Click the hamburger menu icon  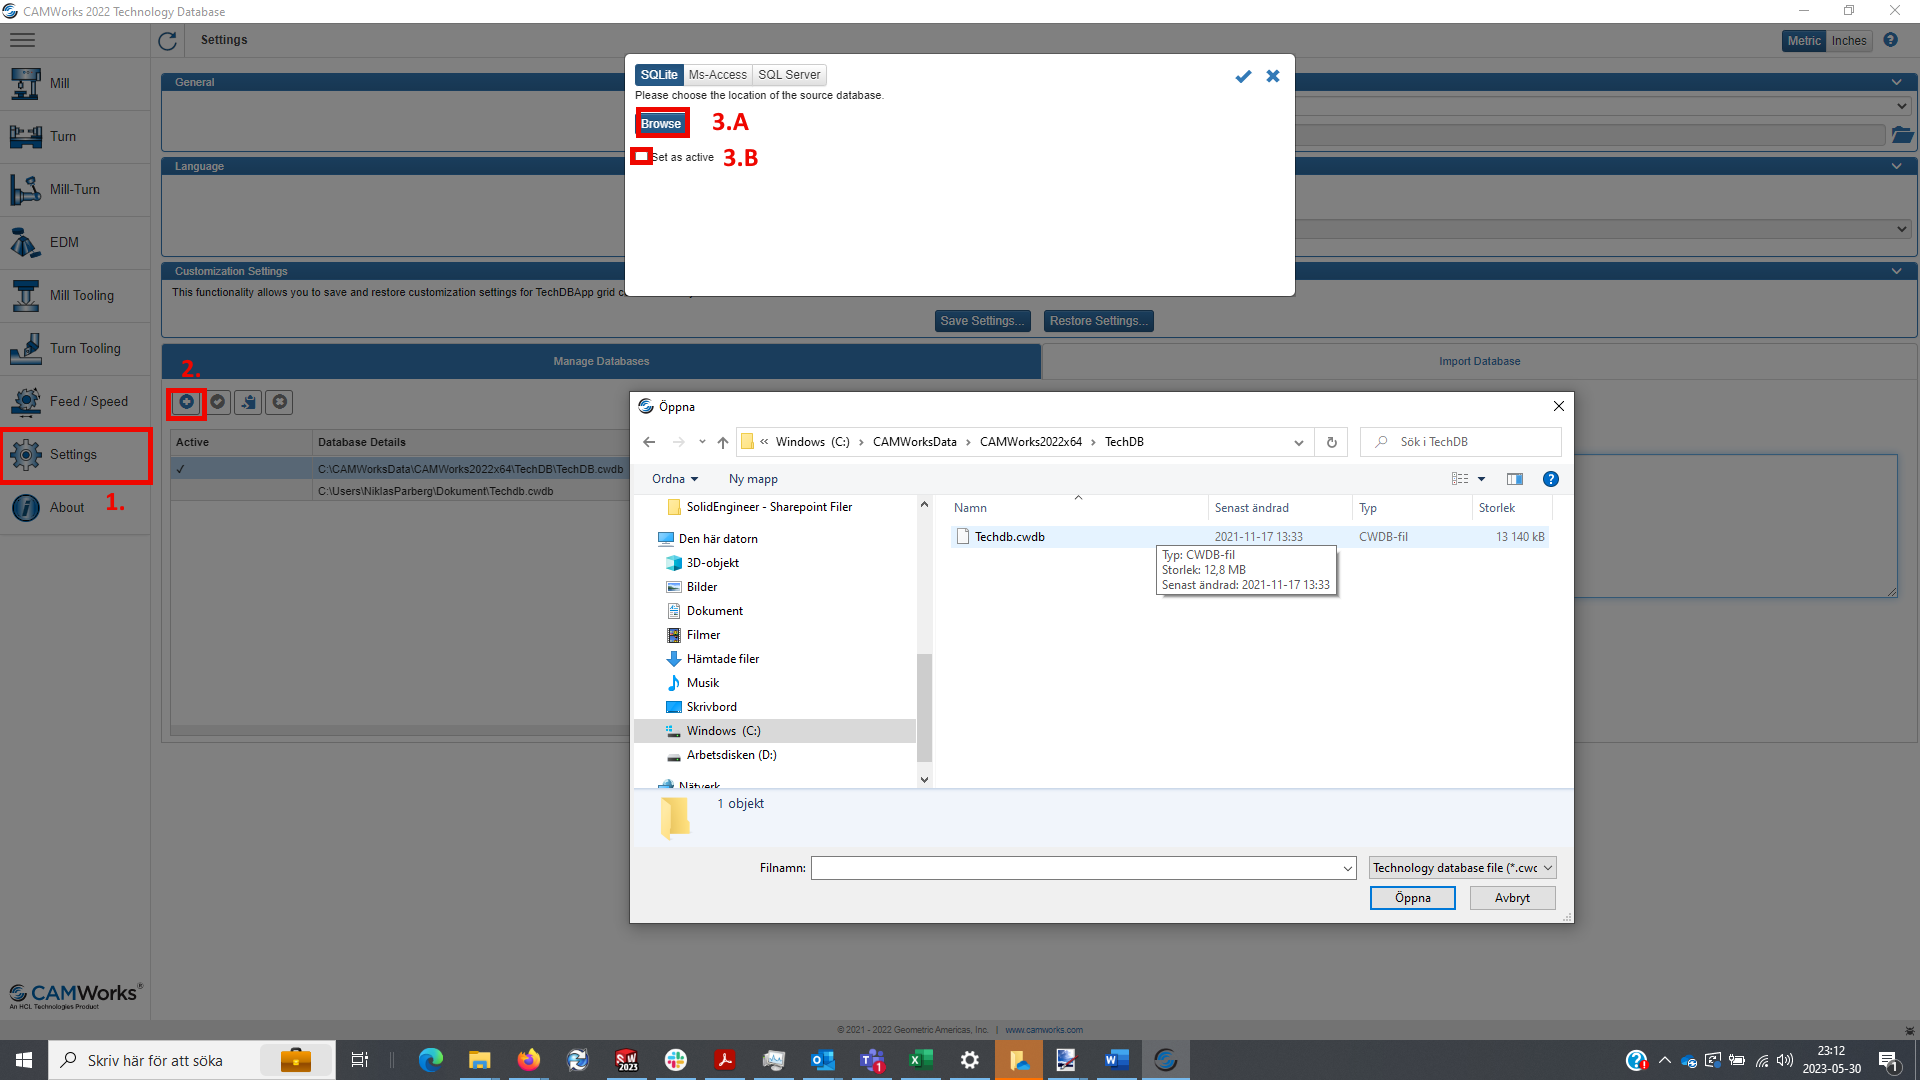(x=22, y=40)
